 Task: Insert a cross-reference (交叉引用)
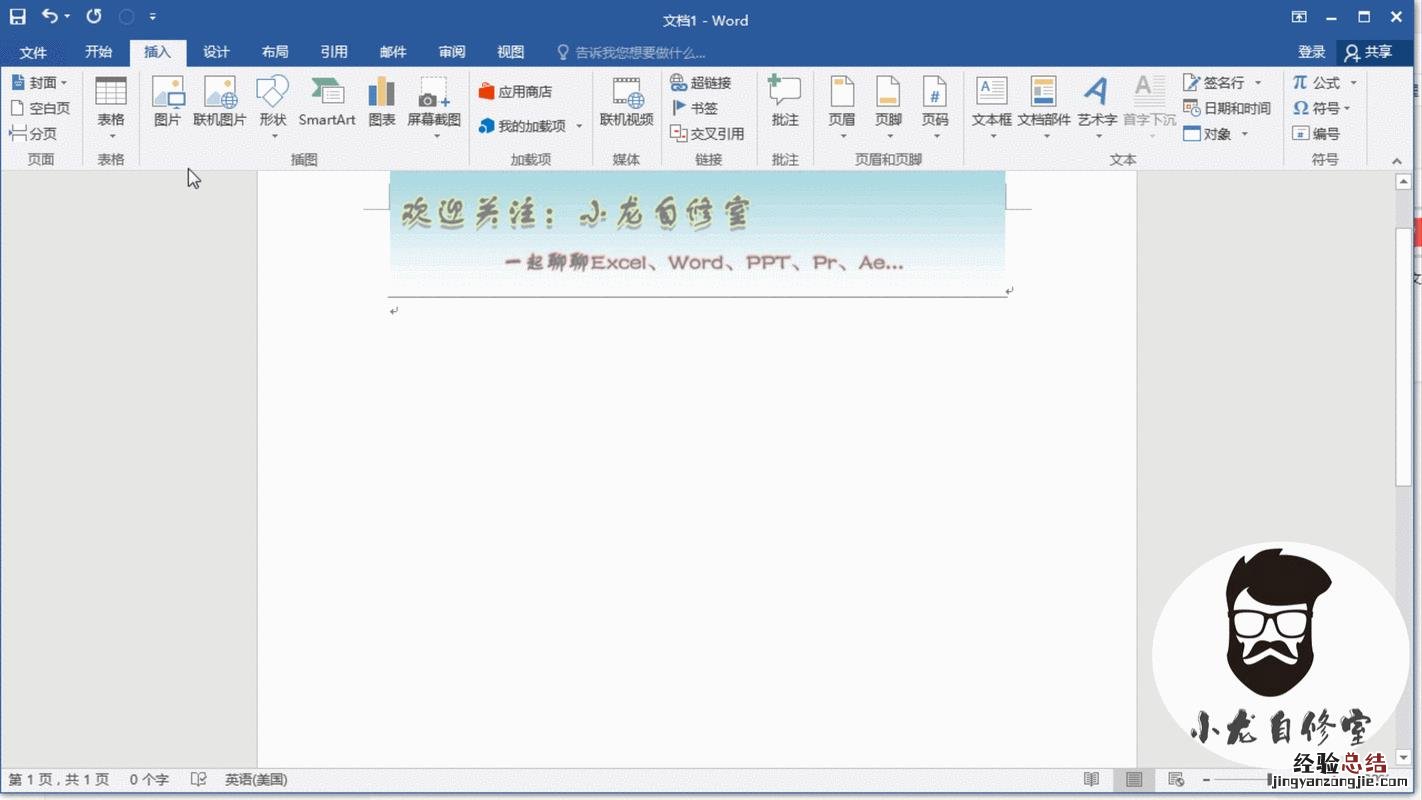point(707,133)
